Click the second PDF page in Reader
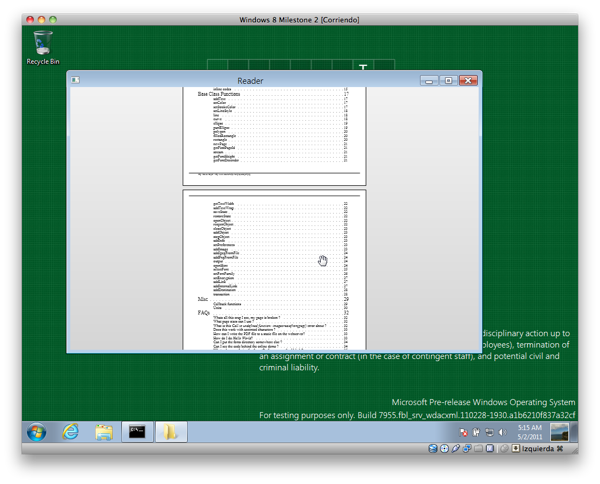 [274, 269]
